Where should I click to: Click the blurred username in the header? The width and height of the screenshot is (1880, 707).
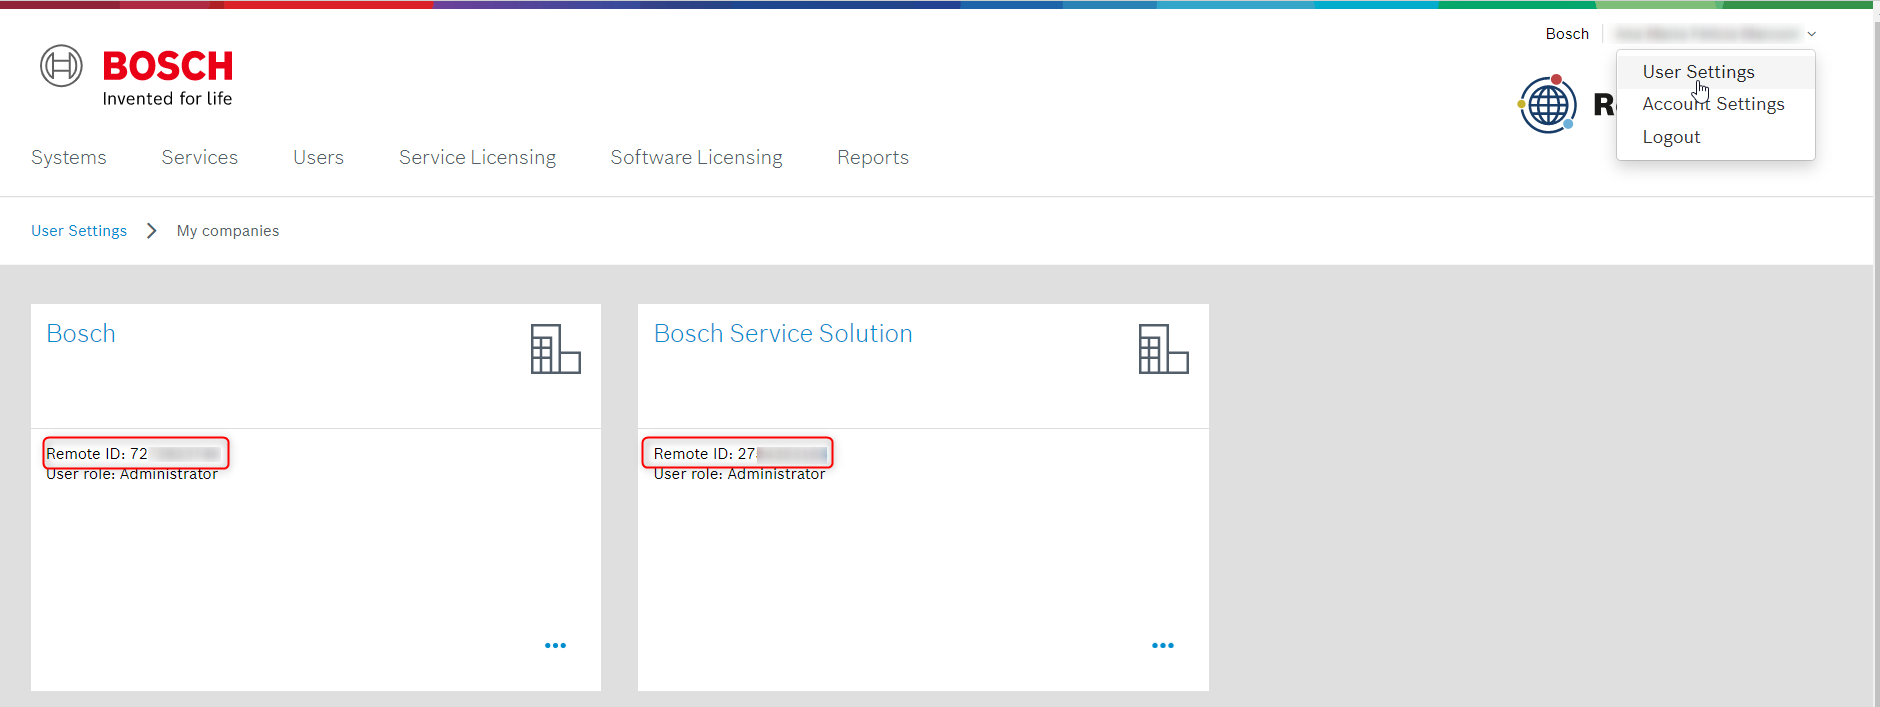(1707, 34)
